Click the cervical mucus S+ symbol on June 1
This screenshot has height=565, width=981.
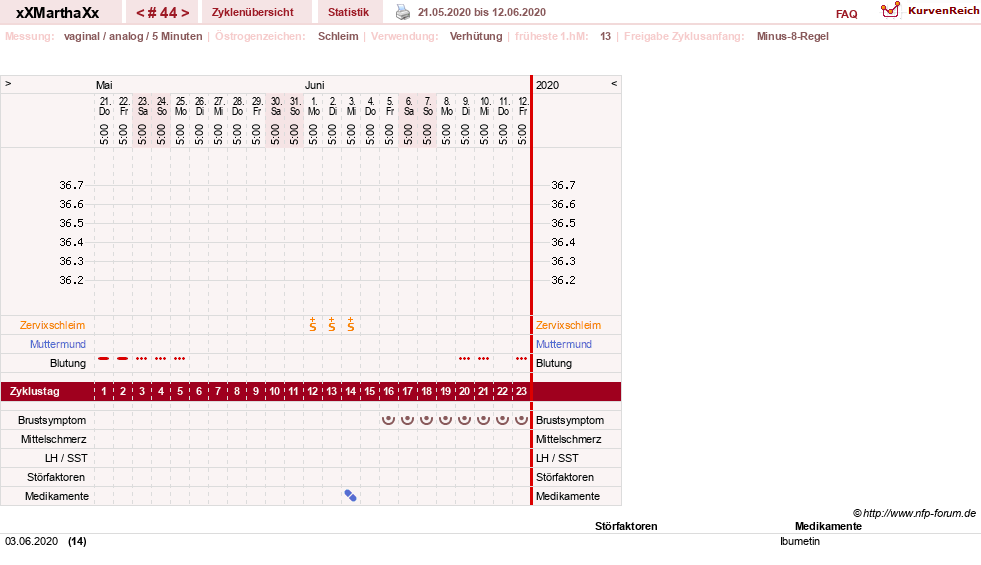click(x=313, y=324)
